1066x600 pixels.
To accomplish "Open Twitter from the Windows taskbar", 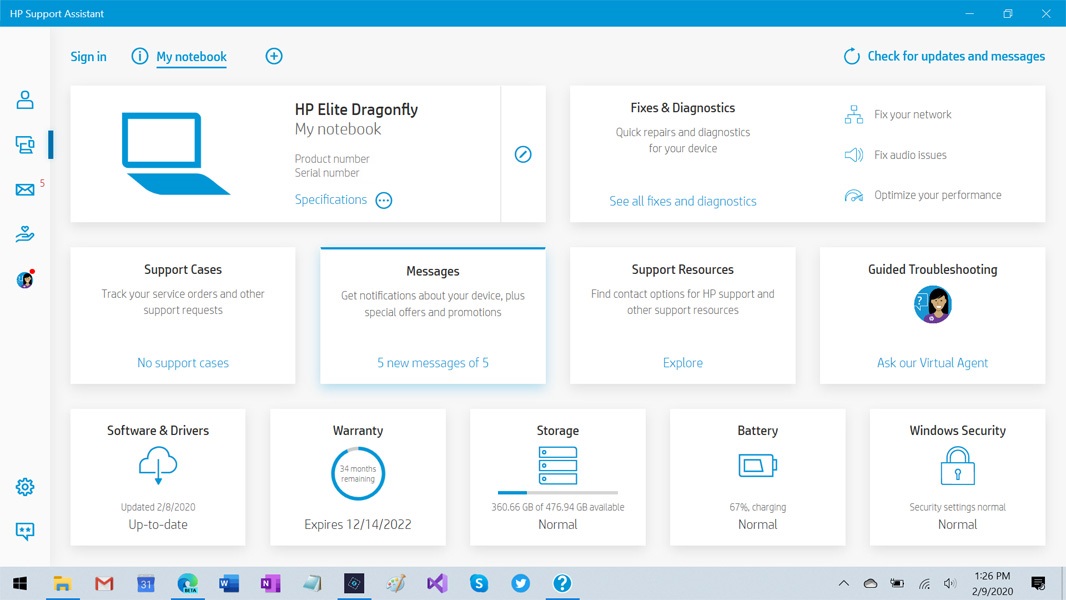I will (x=521, y=584).
